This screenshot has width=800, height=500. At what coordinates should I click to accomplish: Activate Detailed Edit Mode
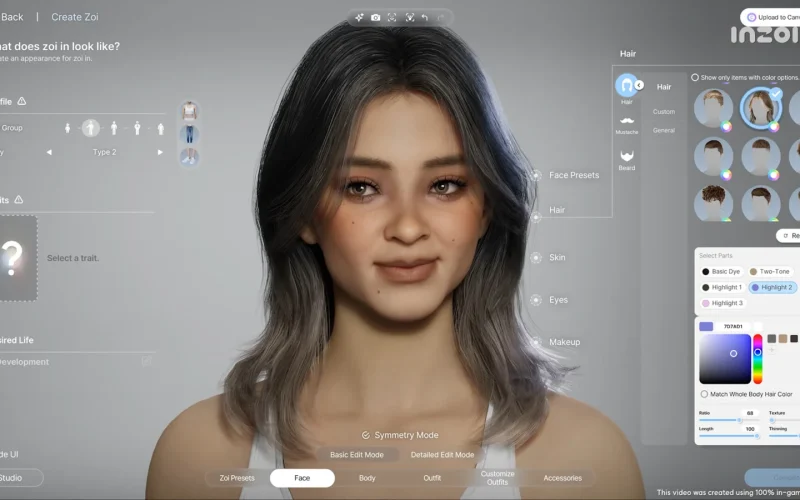pyautogui.click(x=442, y=455)
